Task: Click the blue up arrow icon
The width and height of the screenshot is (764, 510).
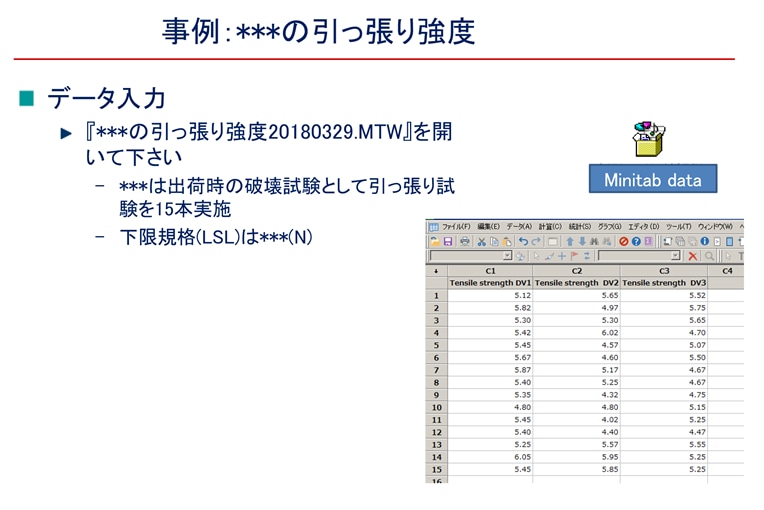Action: [x=570, y=242]
